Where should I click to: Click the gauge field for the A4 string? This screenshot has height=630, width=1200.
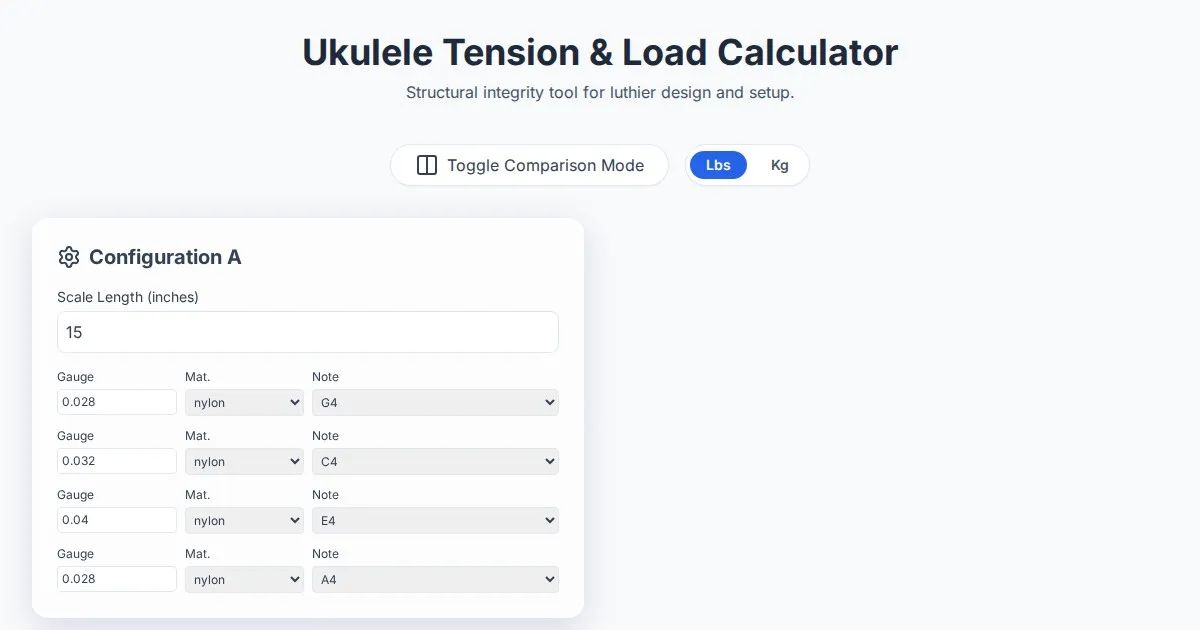tap(117, 579)
